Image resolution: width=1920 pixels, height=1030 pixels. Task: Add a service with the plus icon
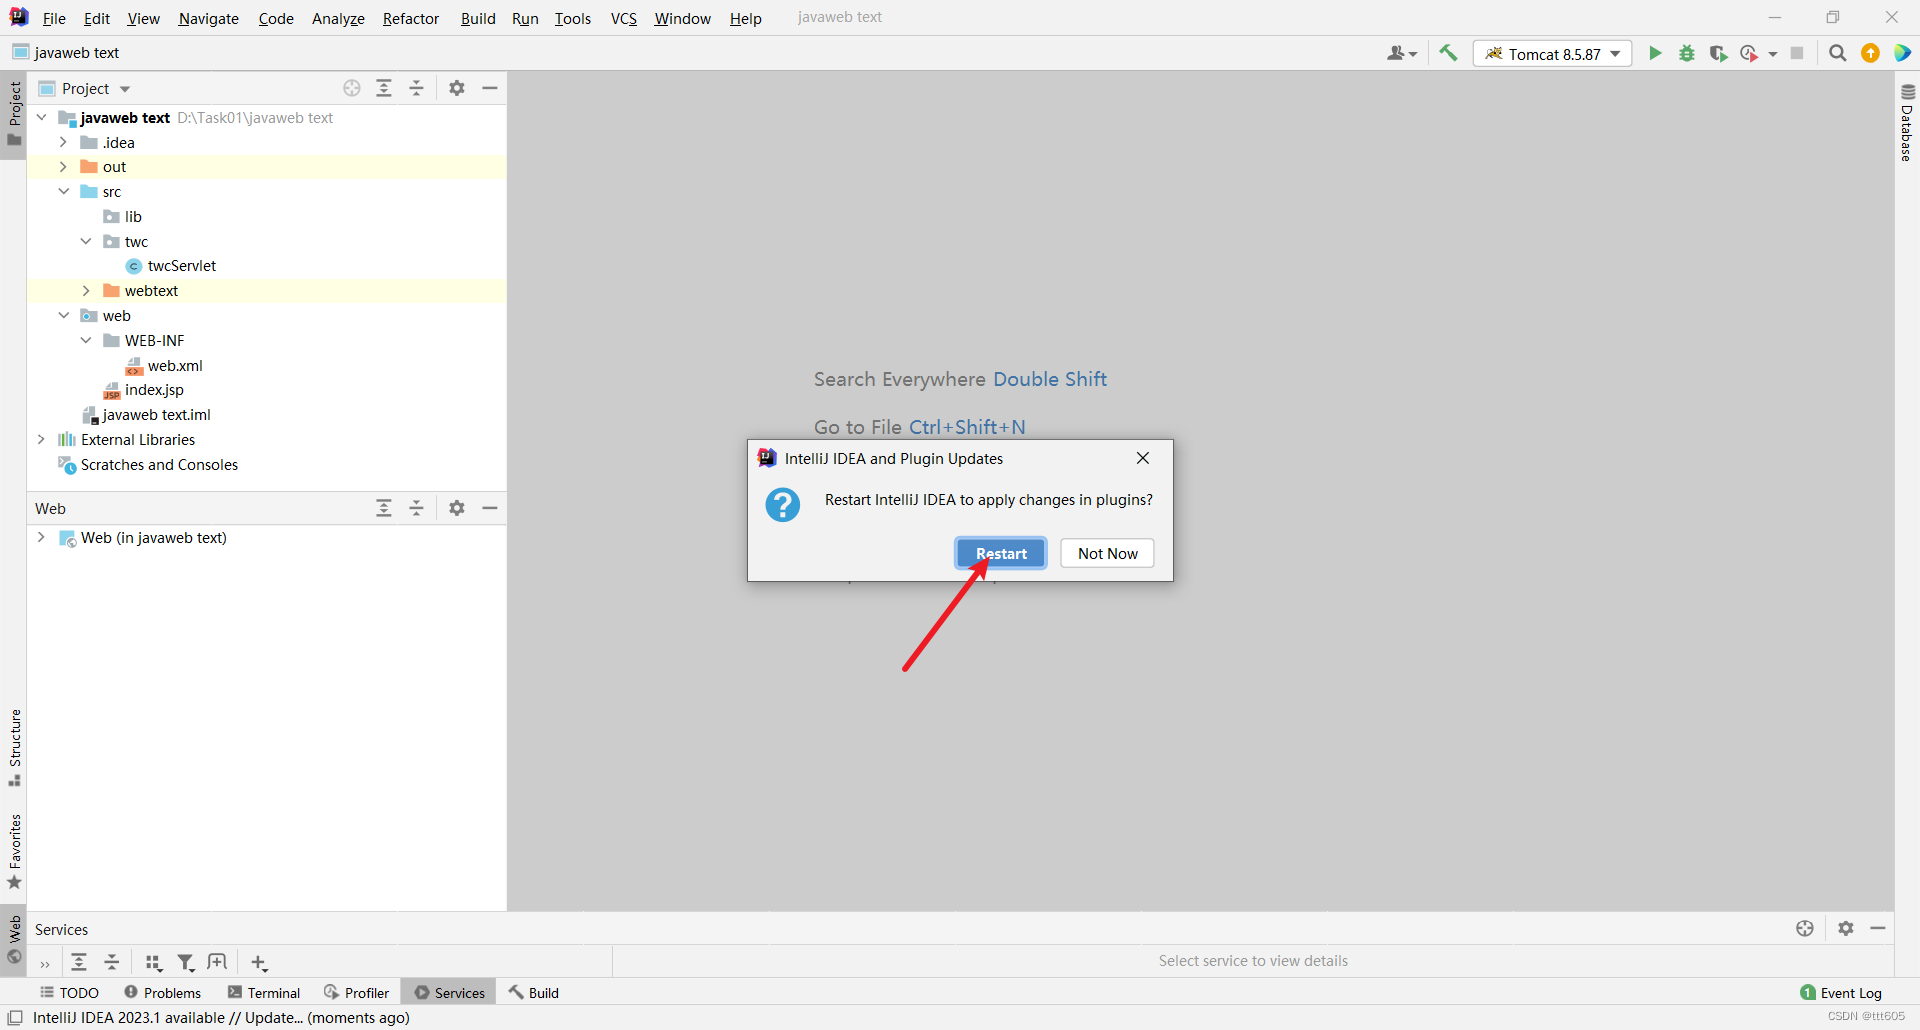[x=259, y=962]
